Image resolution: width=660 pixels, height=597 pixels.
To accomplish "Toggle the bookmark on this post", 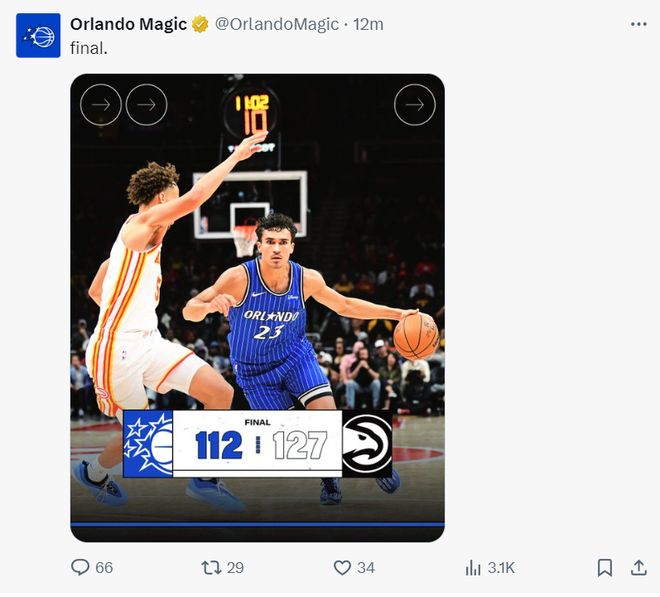I will click(605, 567).
